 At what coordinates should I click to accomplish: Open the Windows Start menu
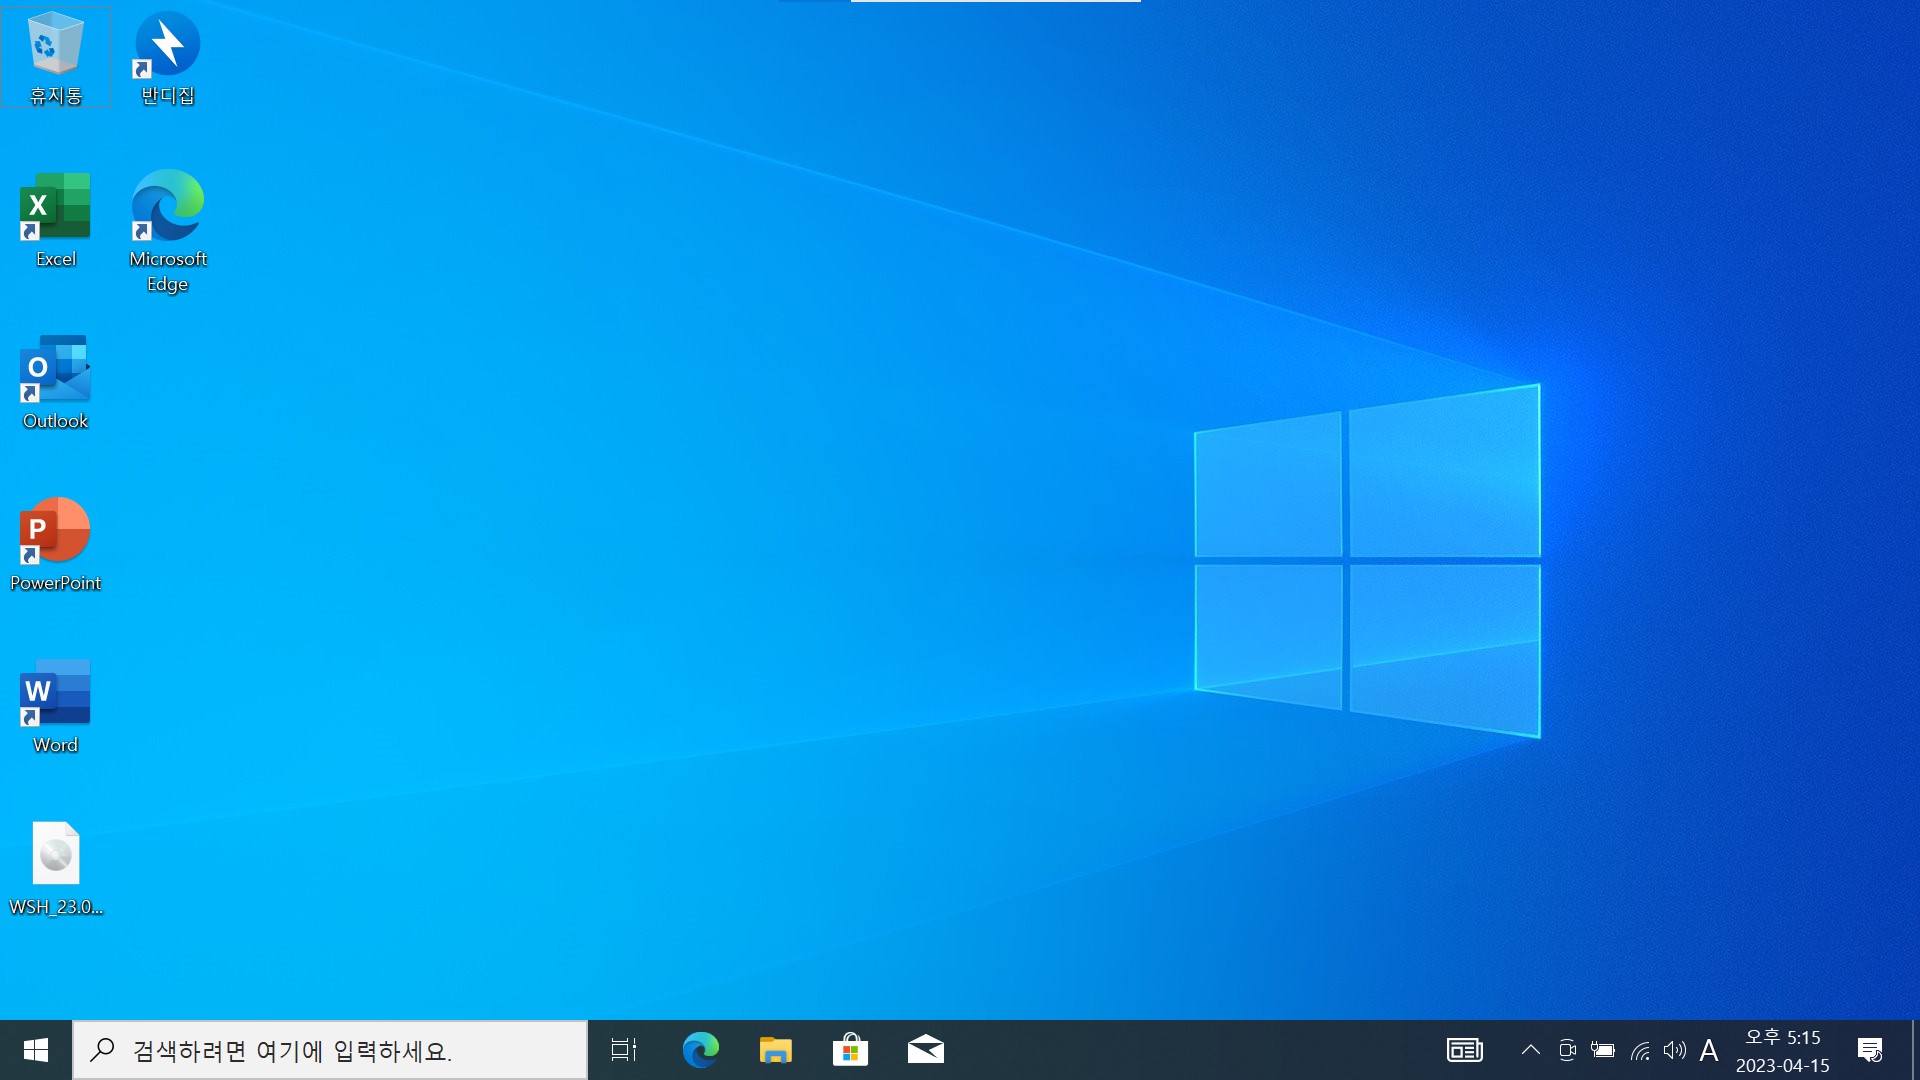[36, 1050]
